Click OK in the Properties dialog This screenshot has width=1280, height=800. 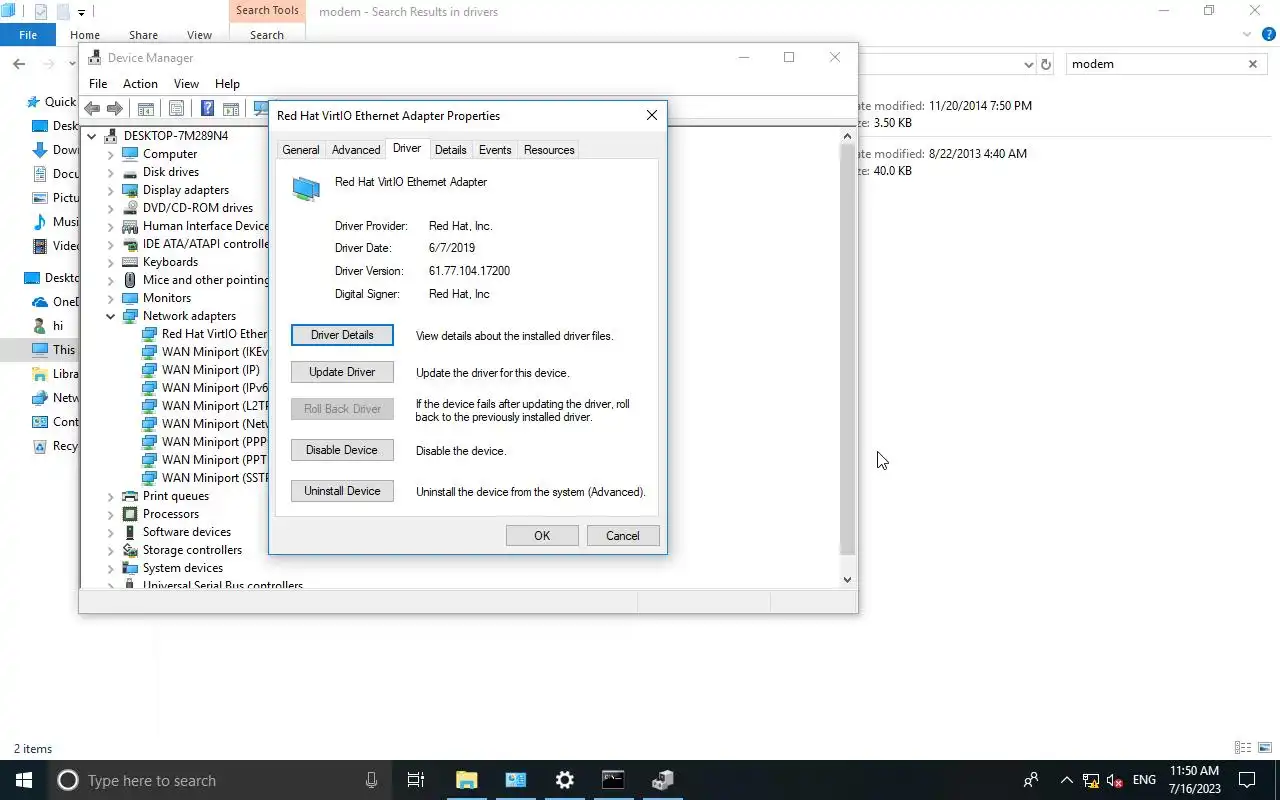pos(542,536)
